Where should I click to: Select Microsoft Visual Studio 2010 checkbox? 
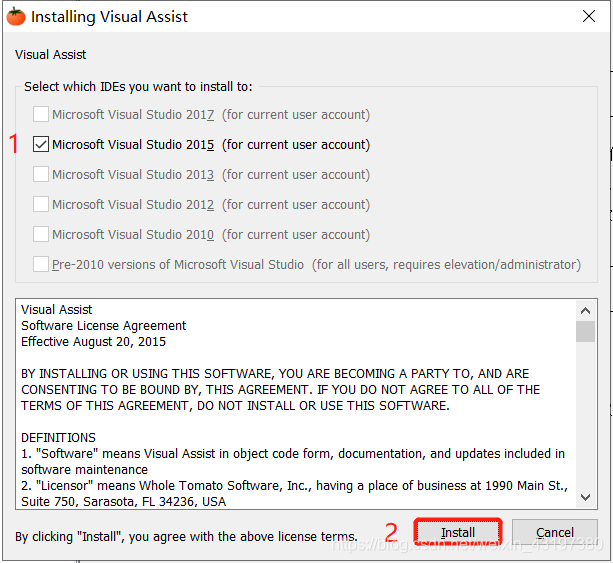pos(41,235)
